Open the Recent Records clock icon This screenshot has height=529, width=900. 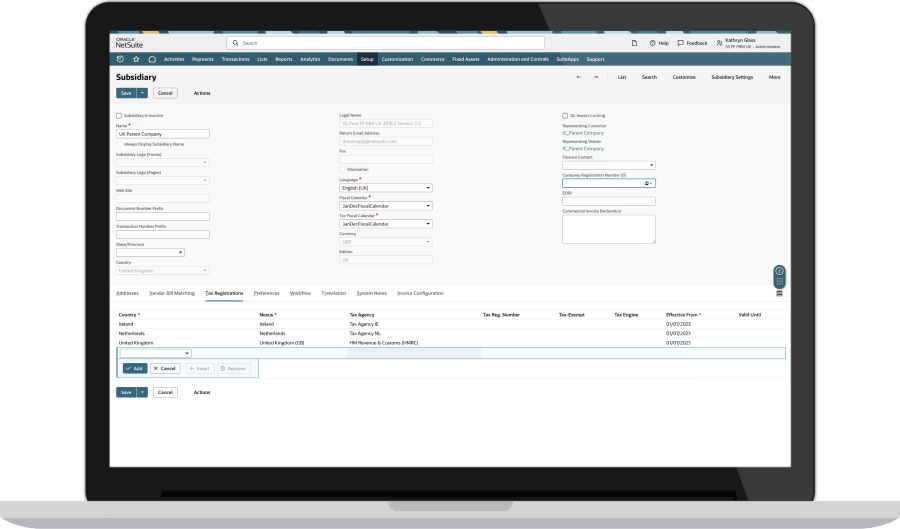click(x=120, y=59)
